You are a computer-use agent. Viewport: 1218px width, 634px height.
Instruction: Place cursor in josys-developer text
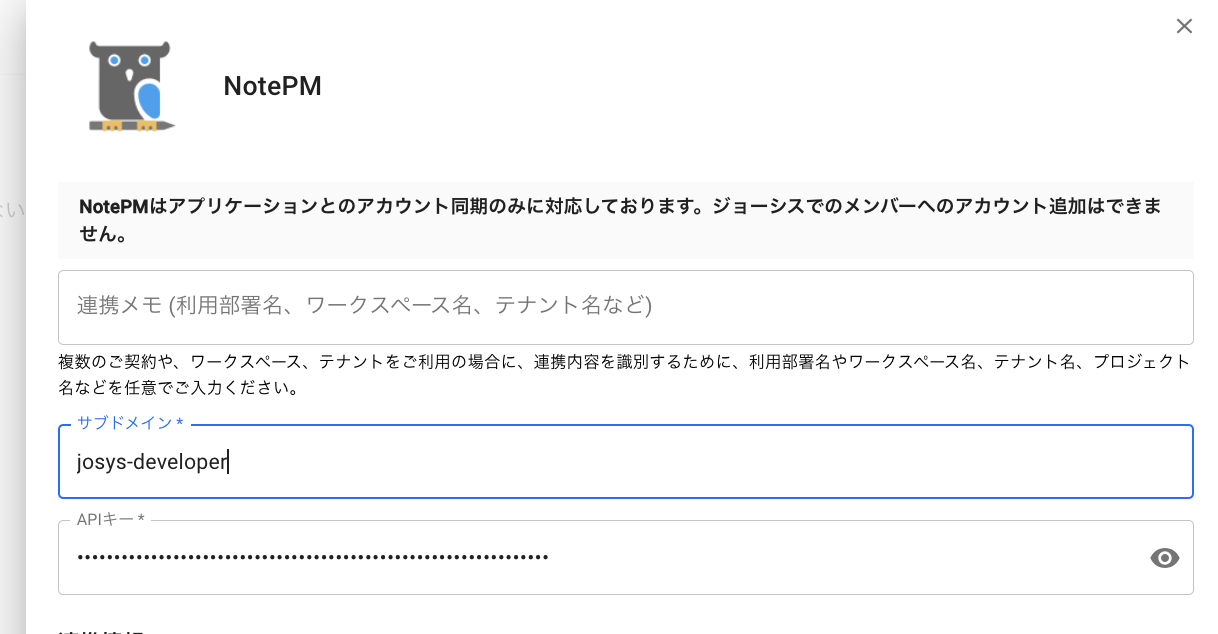click(152, 462)
